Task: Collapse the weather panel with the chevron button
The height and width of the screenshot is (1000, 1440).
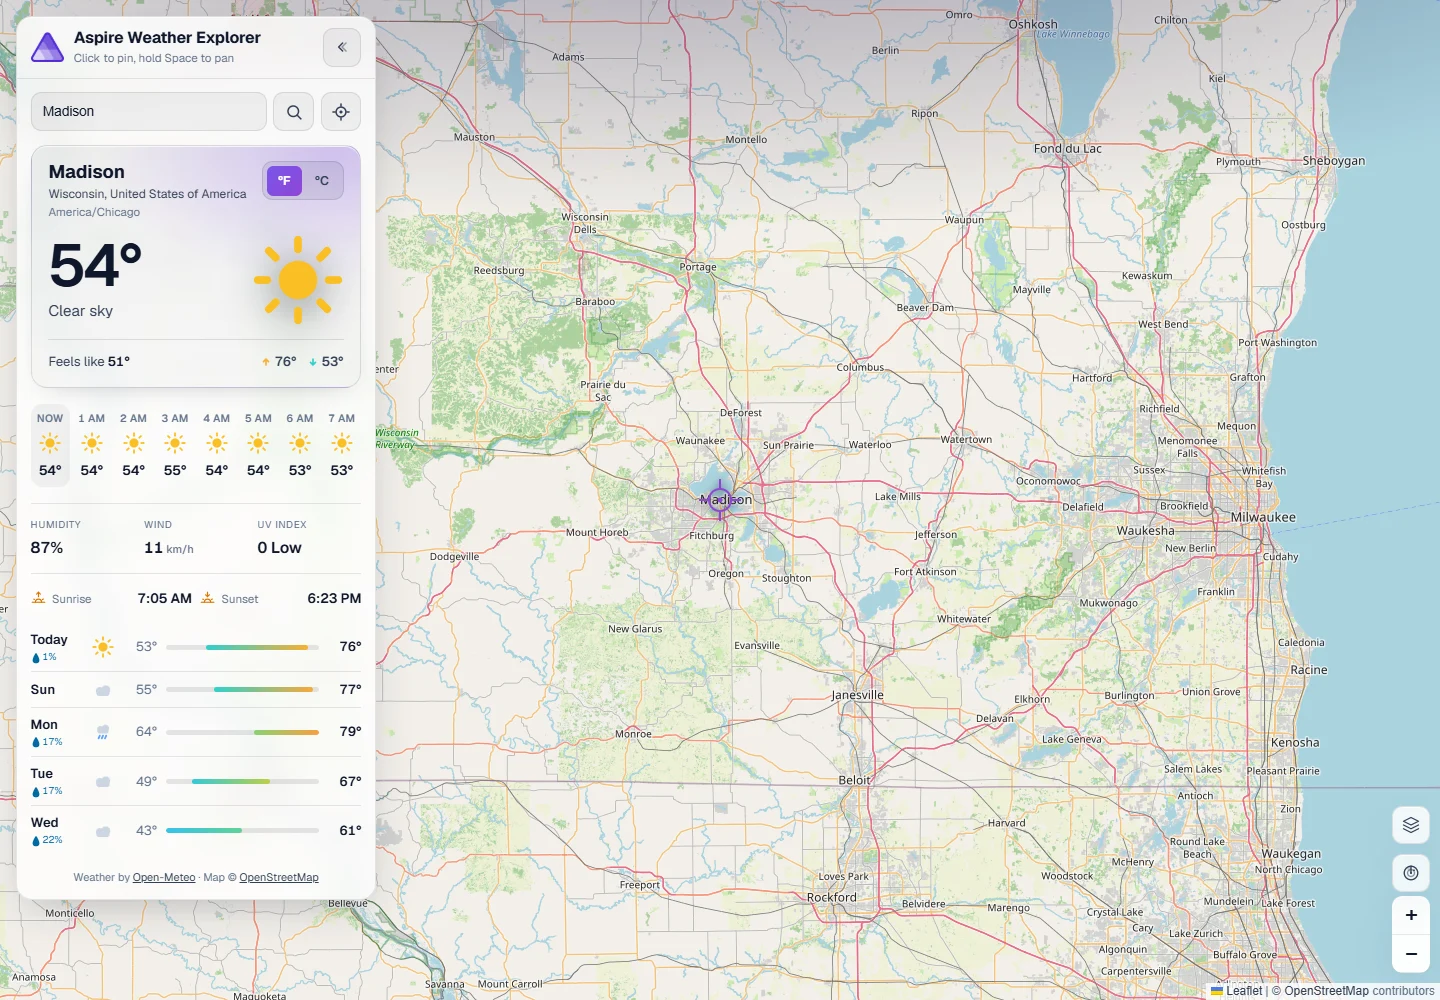Action: point(342,47)
